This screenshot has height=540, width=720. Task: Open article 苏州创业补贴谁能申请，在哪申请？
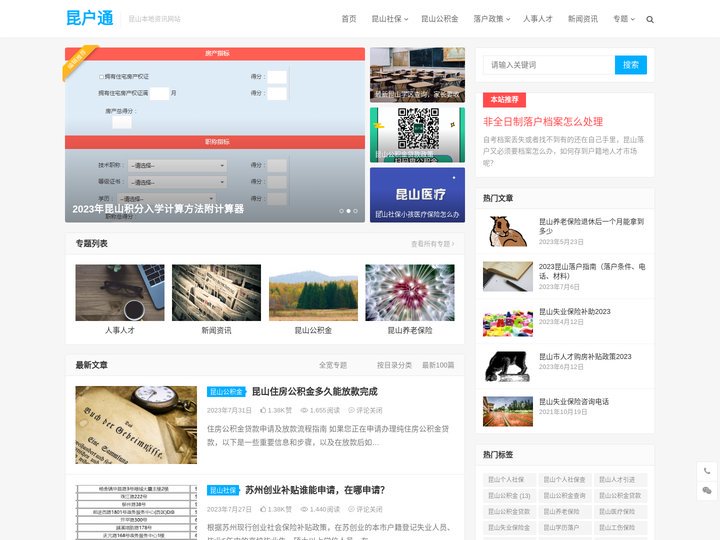coord(315,490)
